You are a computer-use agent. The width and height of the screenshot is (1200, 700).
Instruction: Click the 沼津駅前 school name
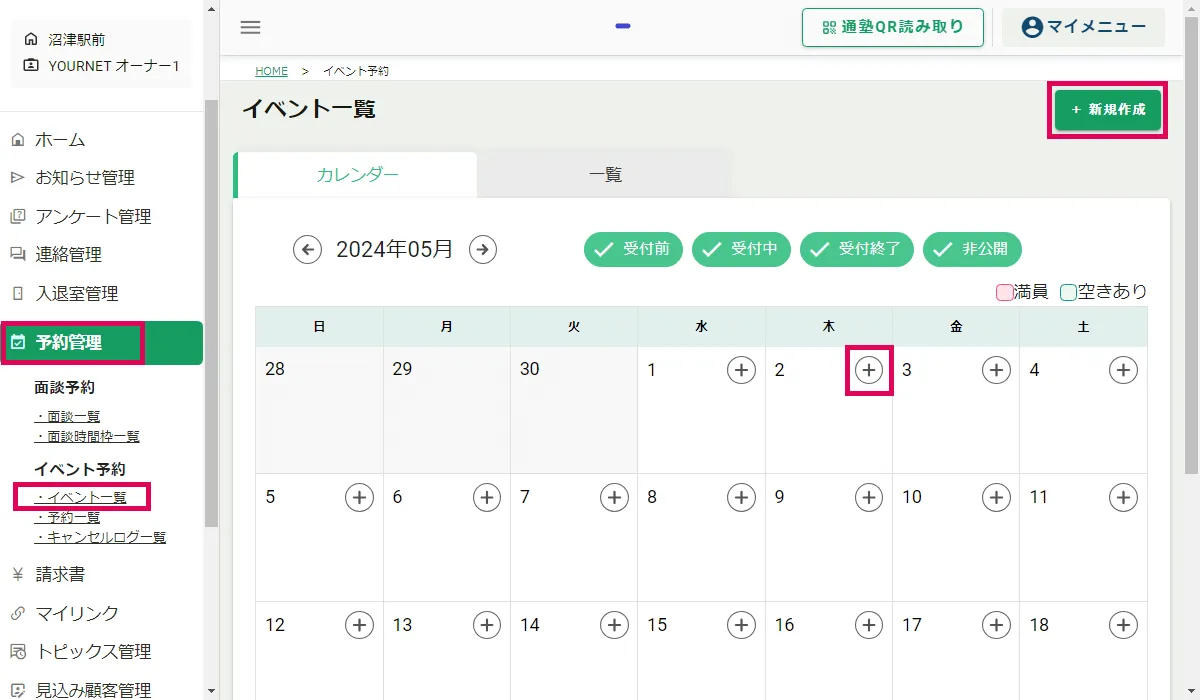coord(76,40)
